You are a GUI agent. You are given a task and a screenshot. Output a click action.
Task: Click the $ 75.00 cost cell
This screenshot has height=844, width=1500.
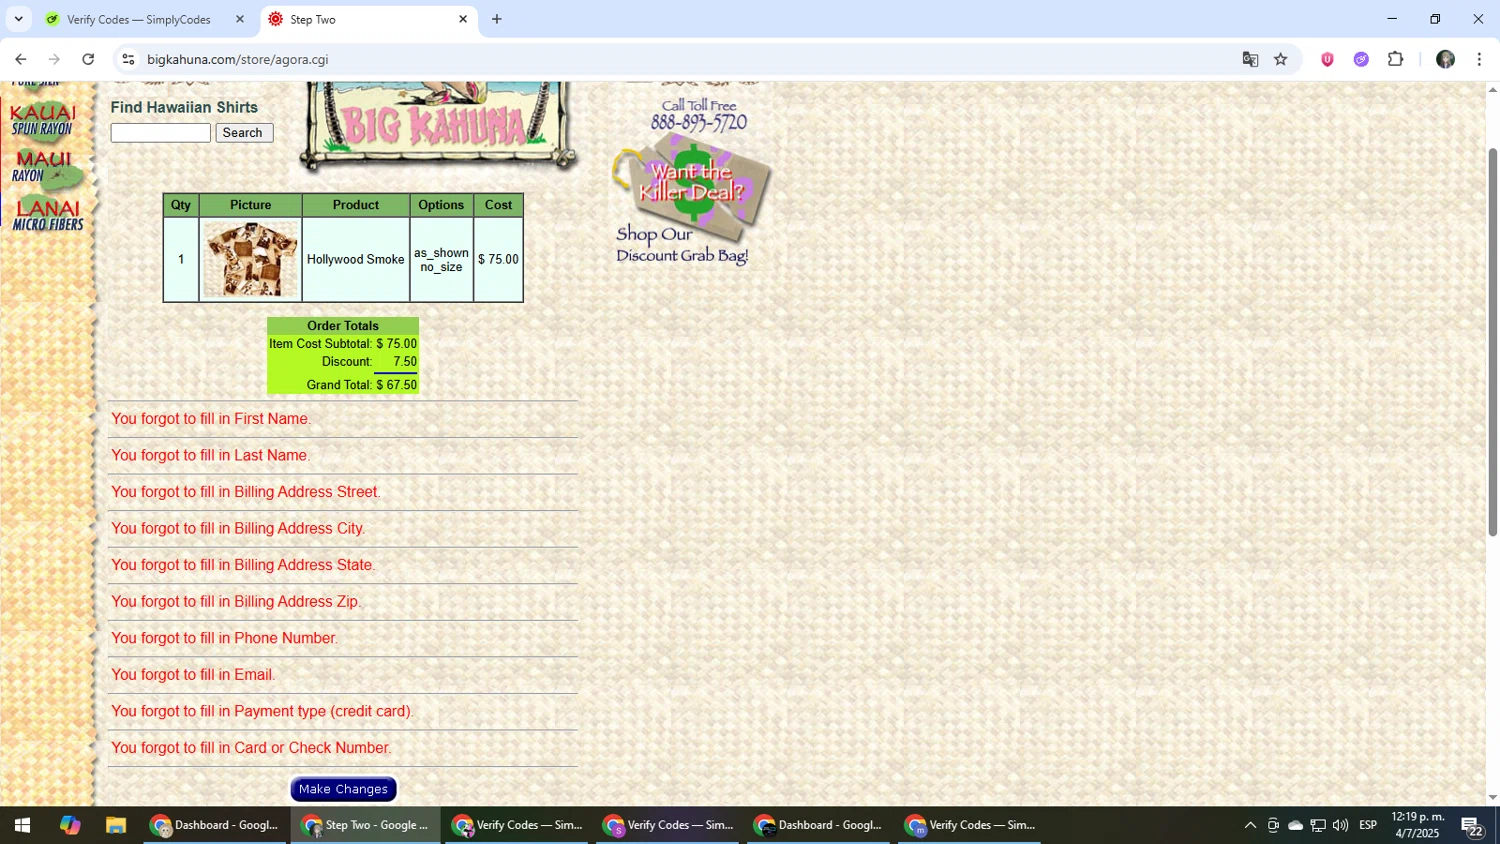tap(498, 260)
